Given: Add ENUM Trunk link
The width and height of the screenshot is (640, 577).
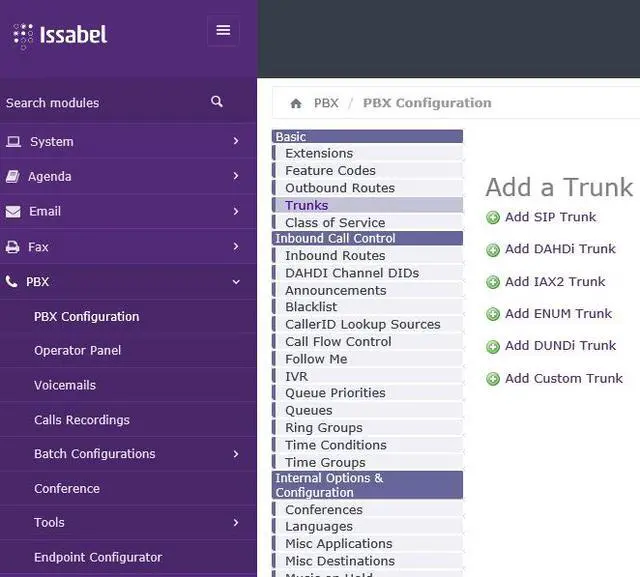Looking at the screenshot, I should click(558, 313).
